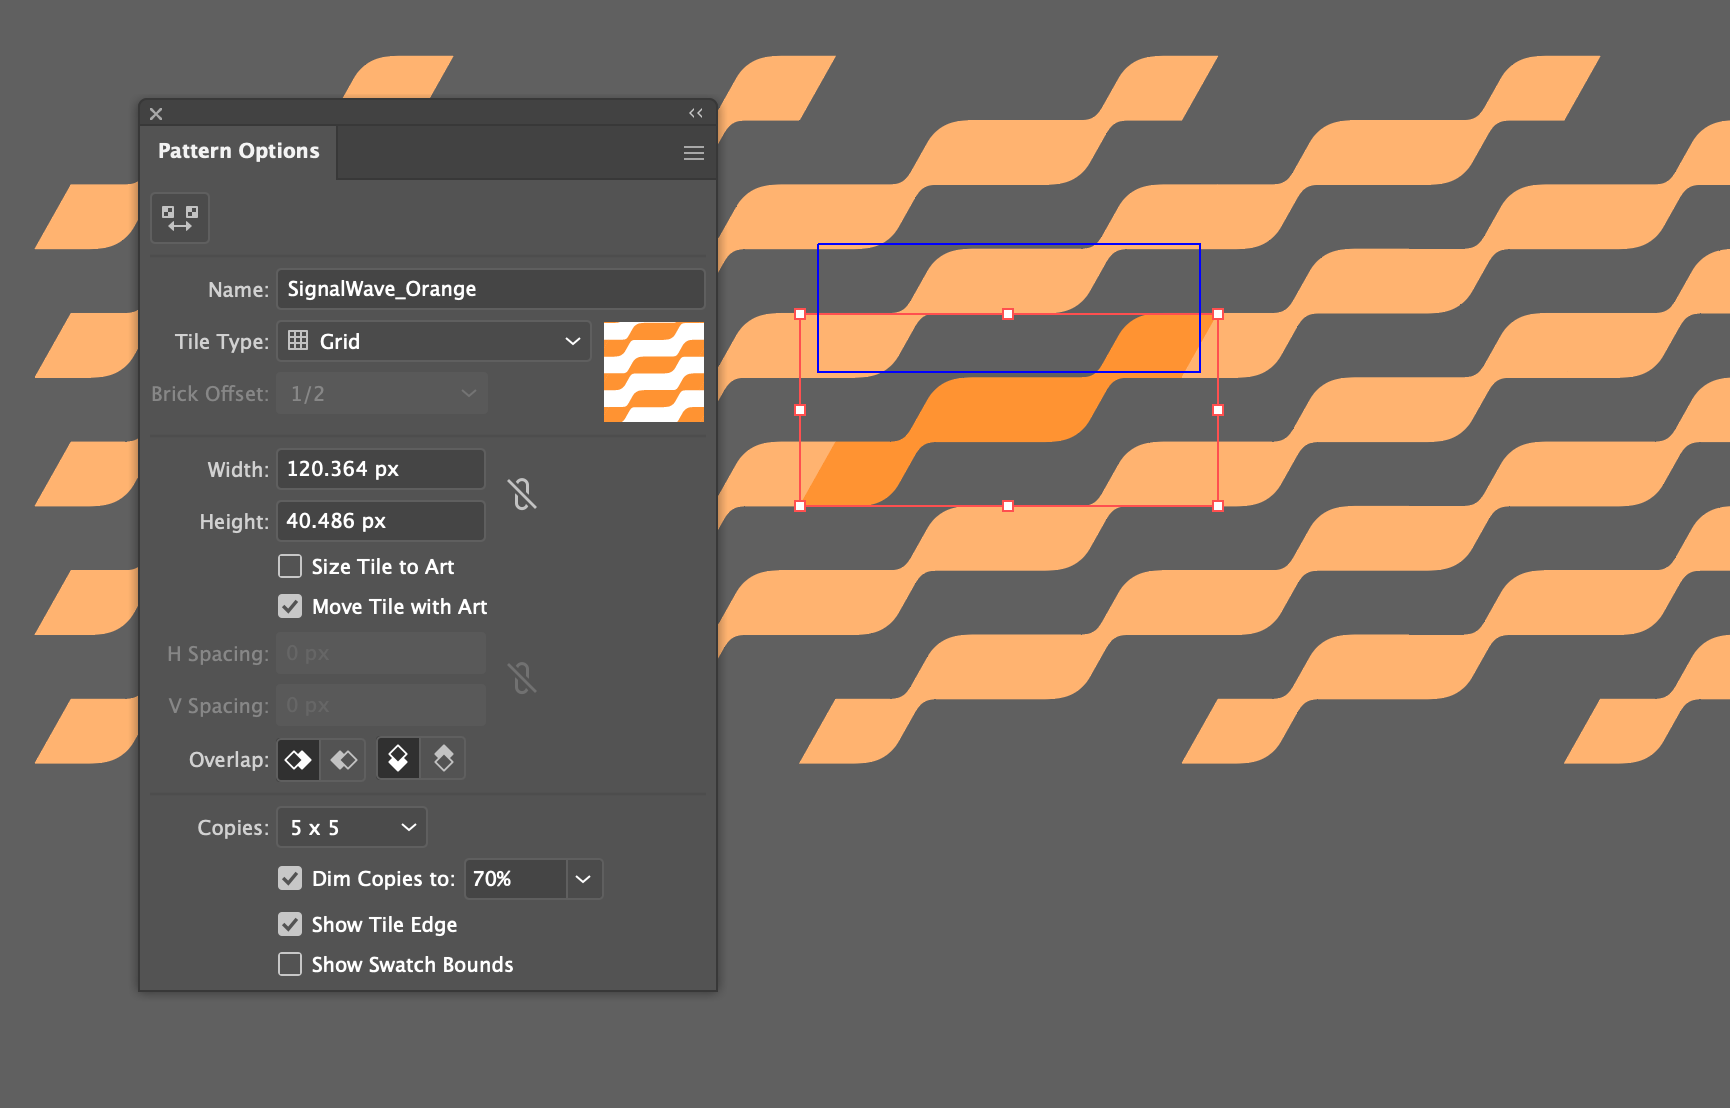Switch to the Pattern Options tab
Screen dimensions: 1730x1108
(238, 151)
